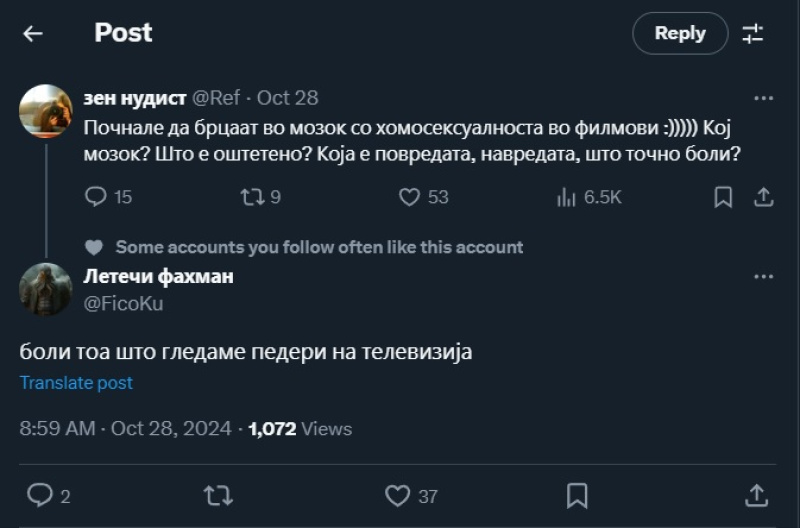Open replies on the first post
This screenshot has height=528, width=800.
(96, 197)
